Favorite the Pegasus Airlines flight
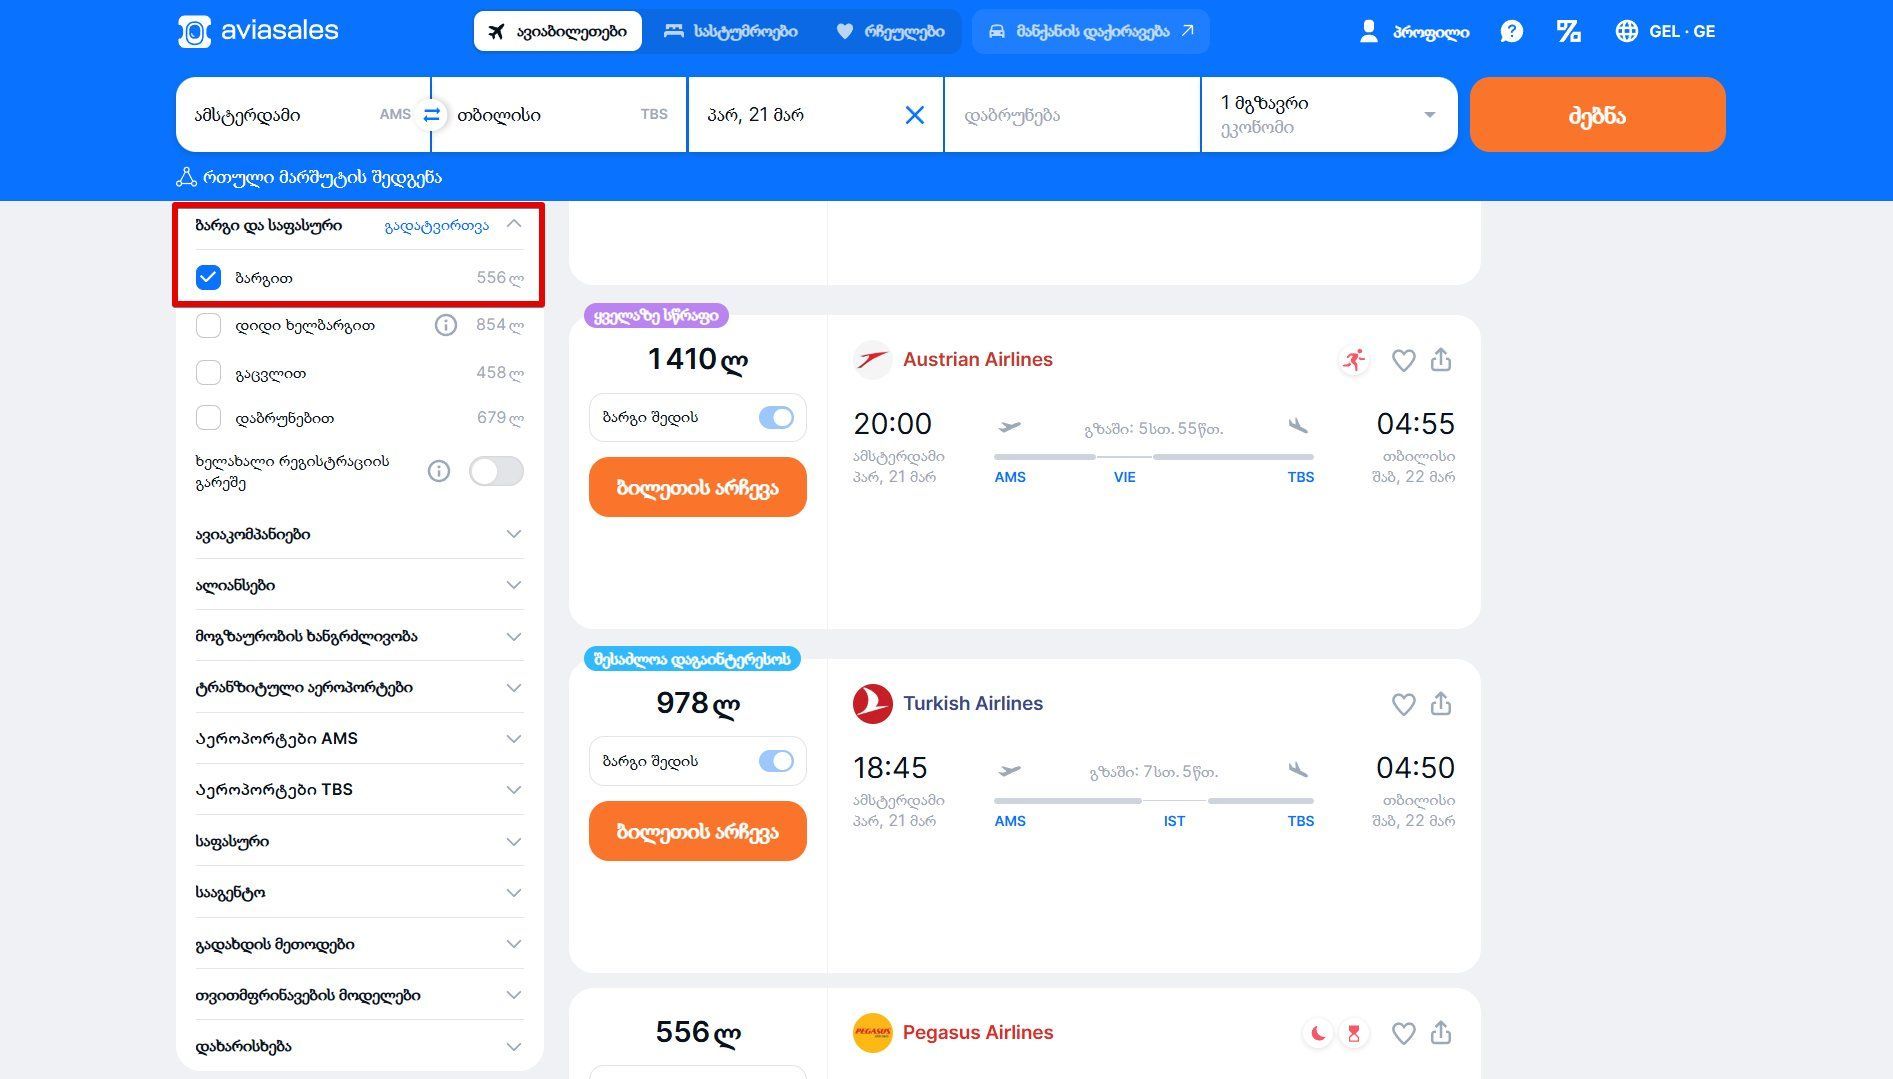The width and height of the screenshot is (1893, 1079). [1403, 1033]
